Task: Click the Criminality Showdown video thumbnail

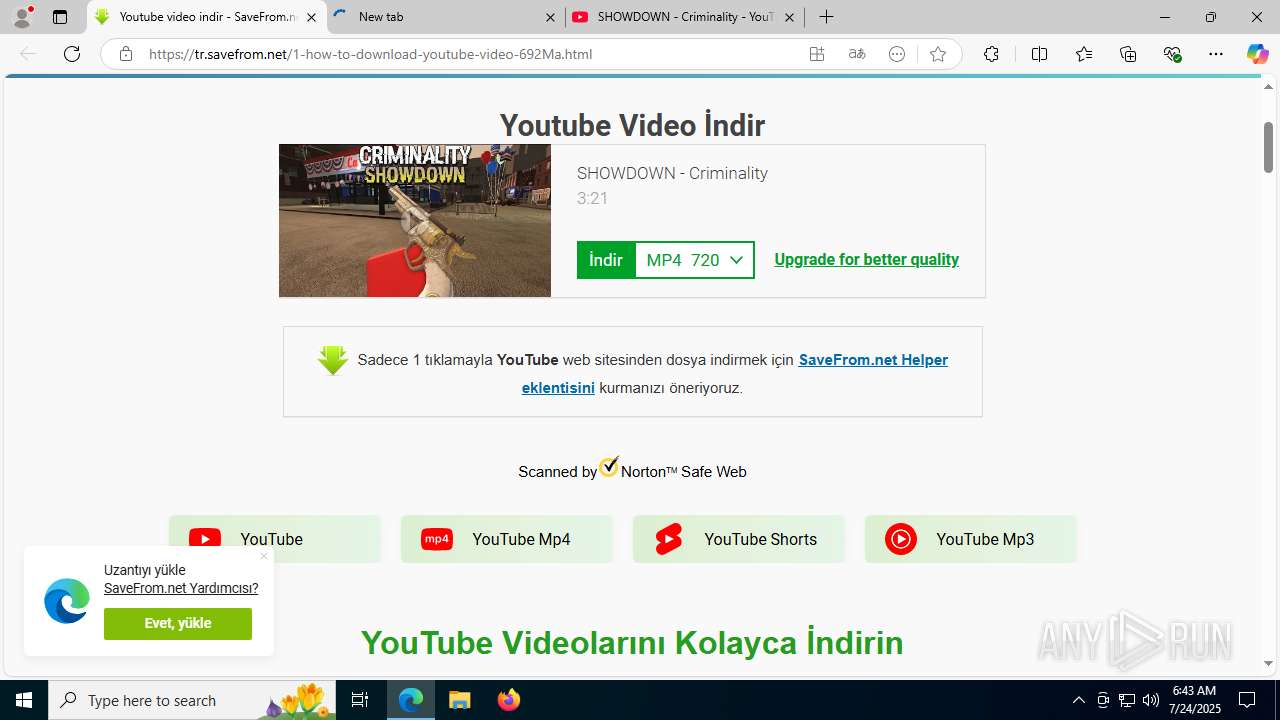Action: 415,221
